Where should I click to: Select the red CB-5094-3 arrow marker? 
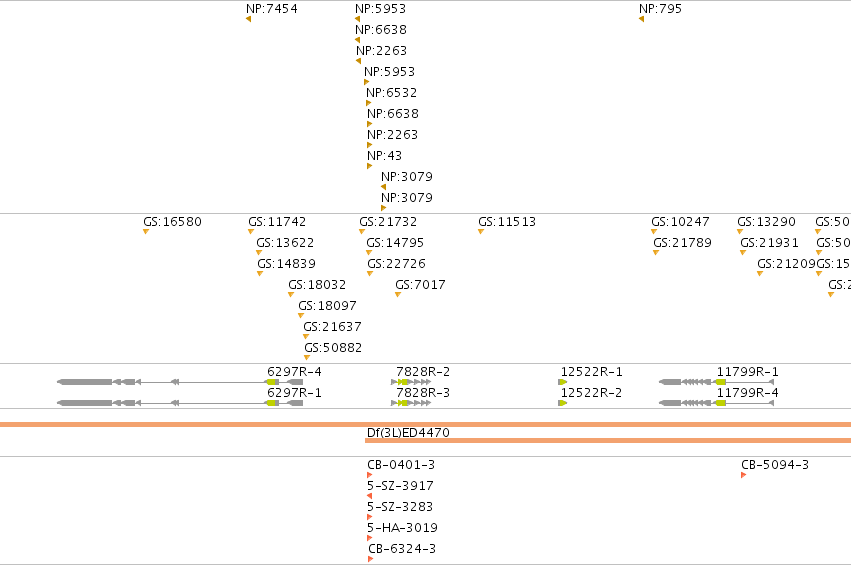(744, 475)
